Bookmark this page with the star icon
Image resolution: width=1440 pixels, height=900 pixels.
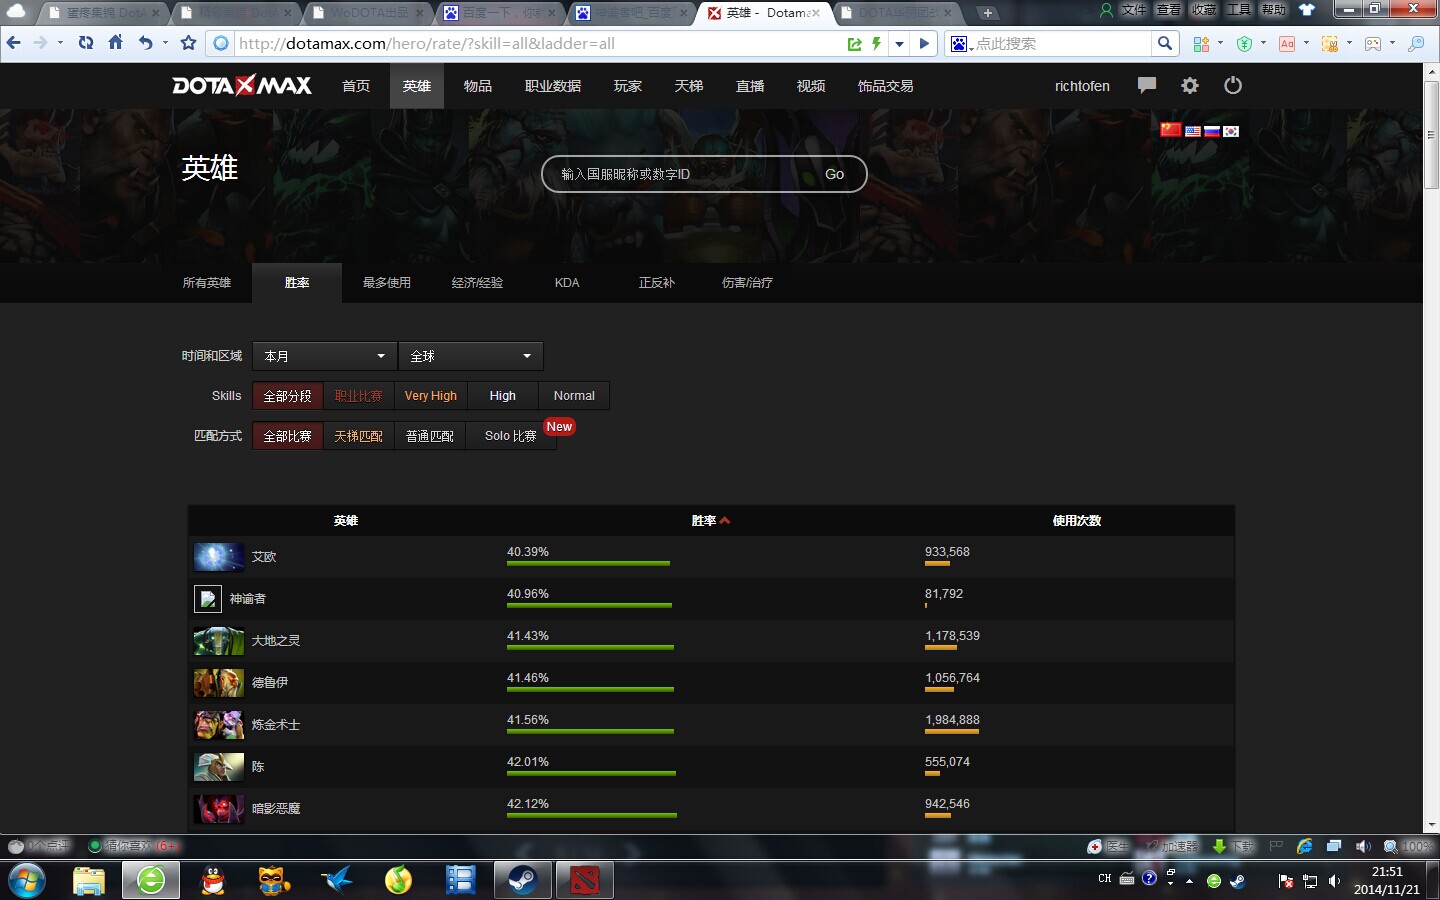[x=188, y=43]
